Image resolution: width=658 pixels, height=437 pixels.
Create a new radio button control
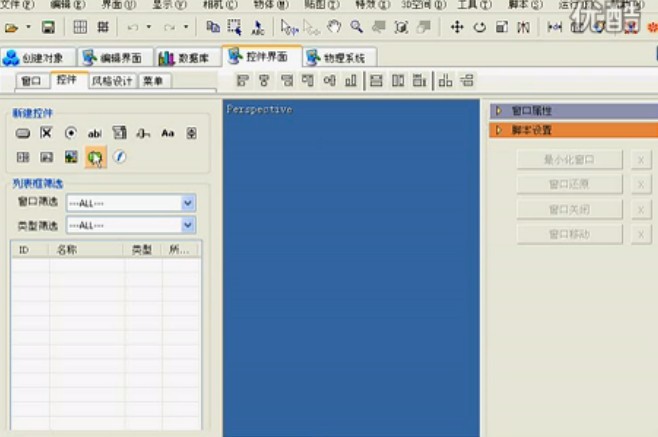[70, 133]
